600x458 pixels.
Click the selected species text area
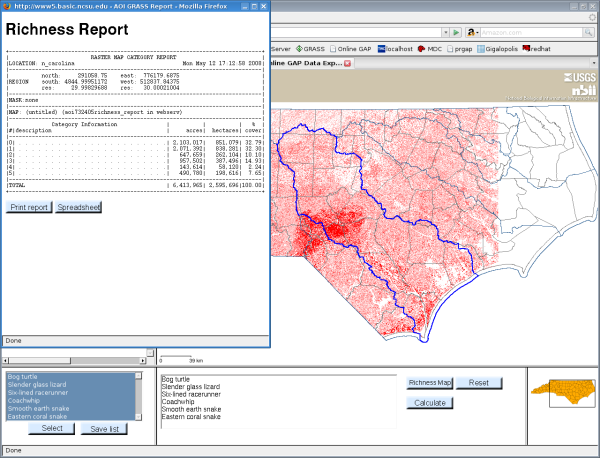279,401
